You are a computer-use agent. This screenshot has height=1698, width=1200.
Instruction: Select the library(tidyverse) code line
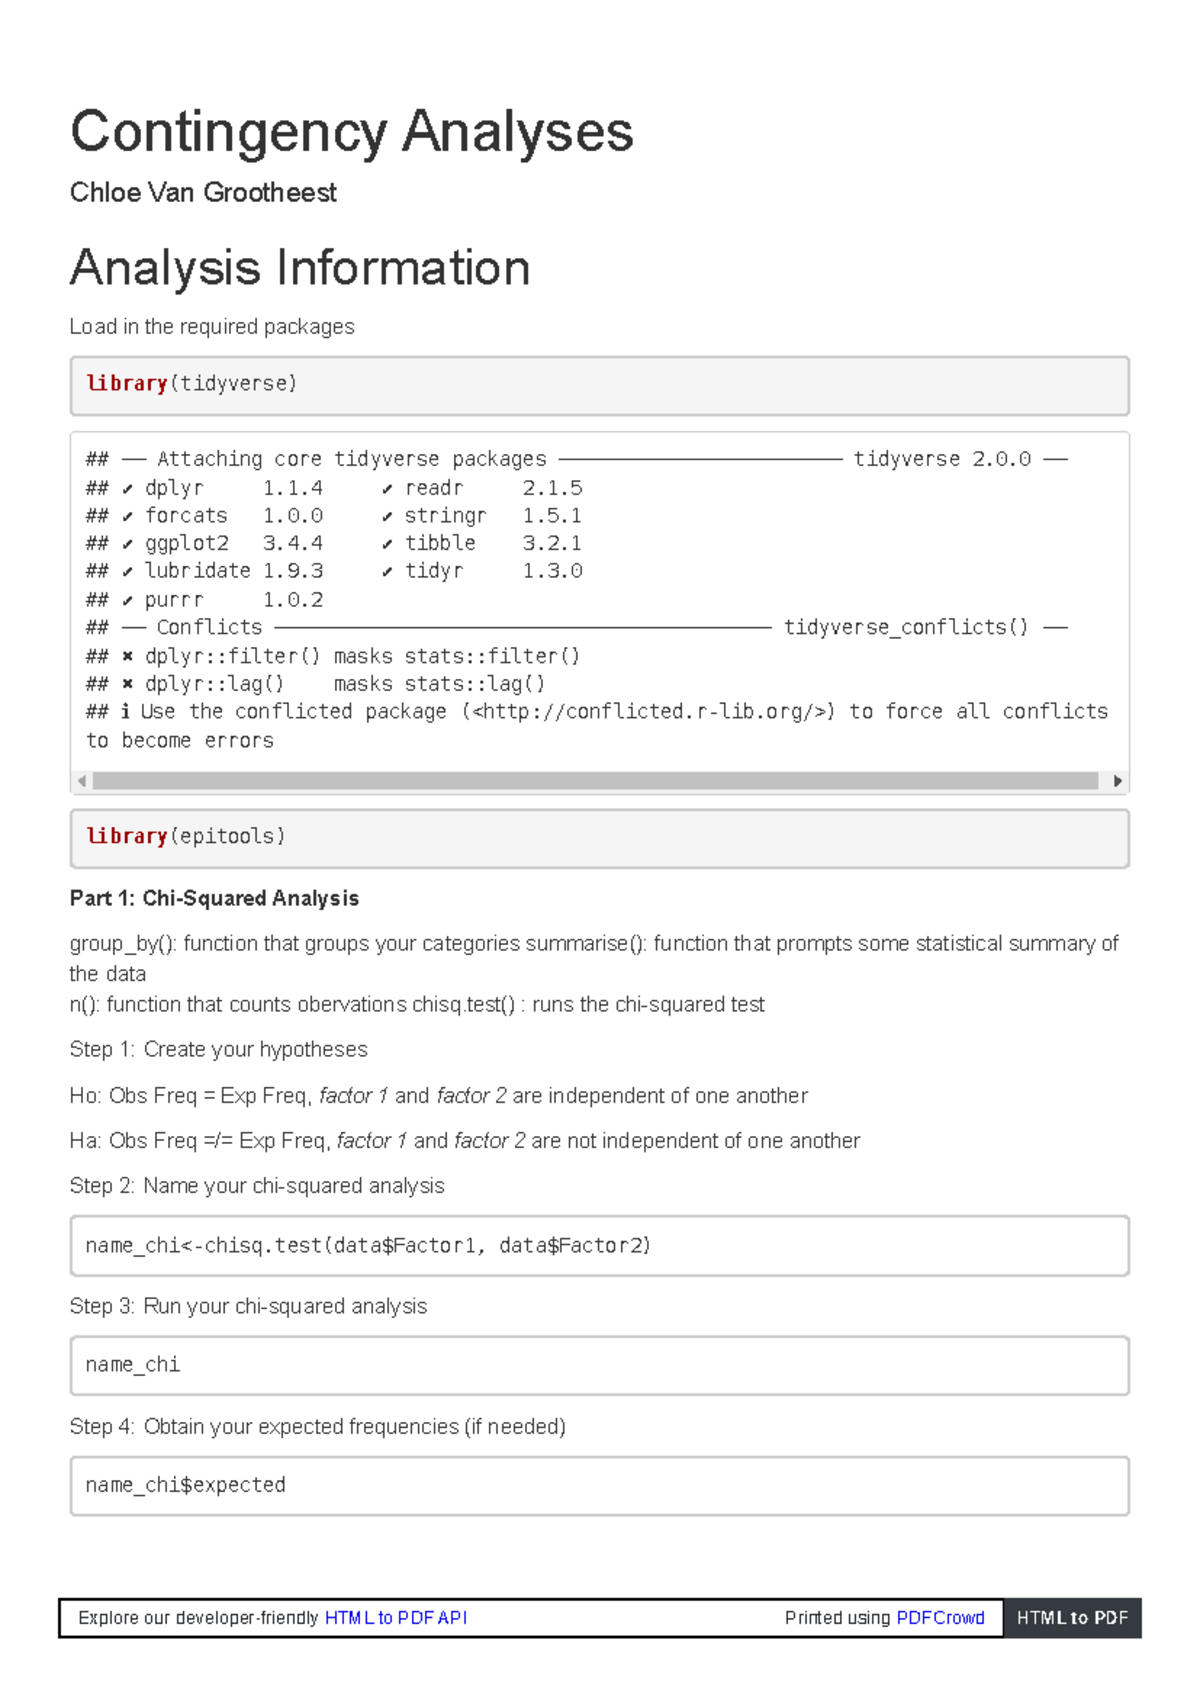tap(192, 384)
